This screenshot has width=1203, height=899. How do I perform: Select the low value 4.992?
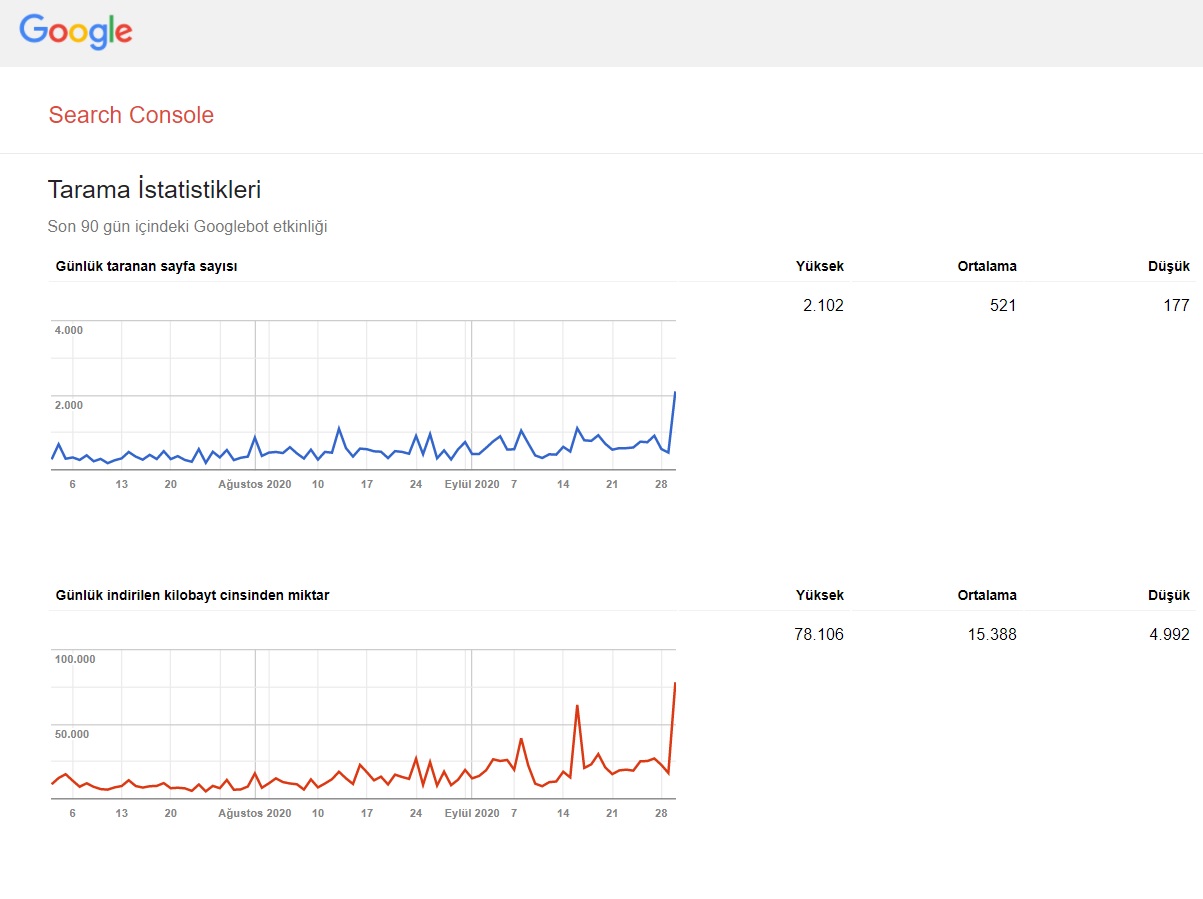(x=1169, y=634)
